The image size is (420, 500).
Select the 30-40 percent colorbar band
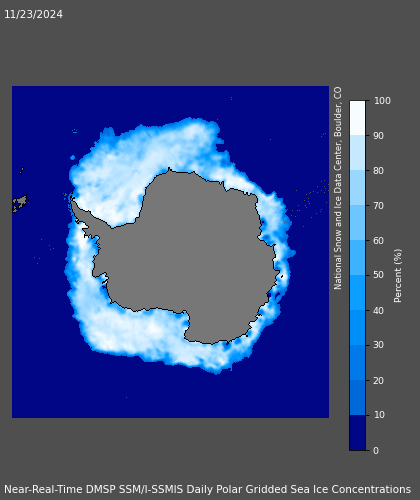pyautogui.click(x=357, y=327)
